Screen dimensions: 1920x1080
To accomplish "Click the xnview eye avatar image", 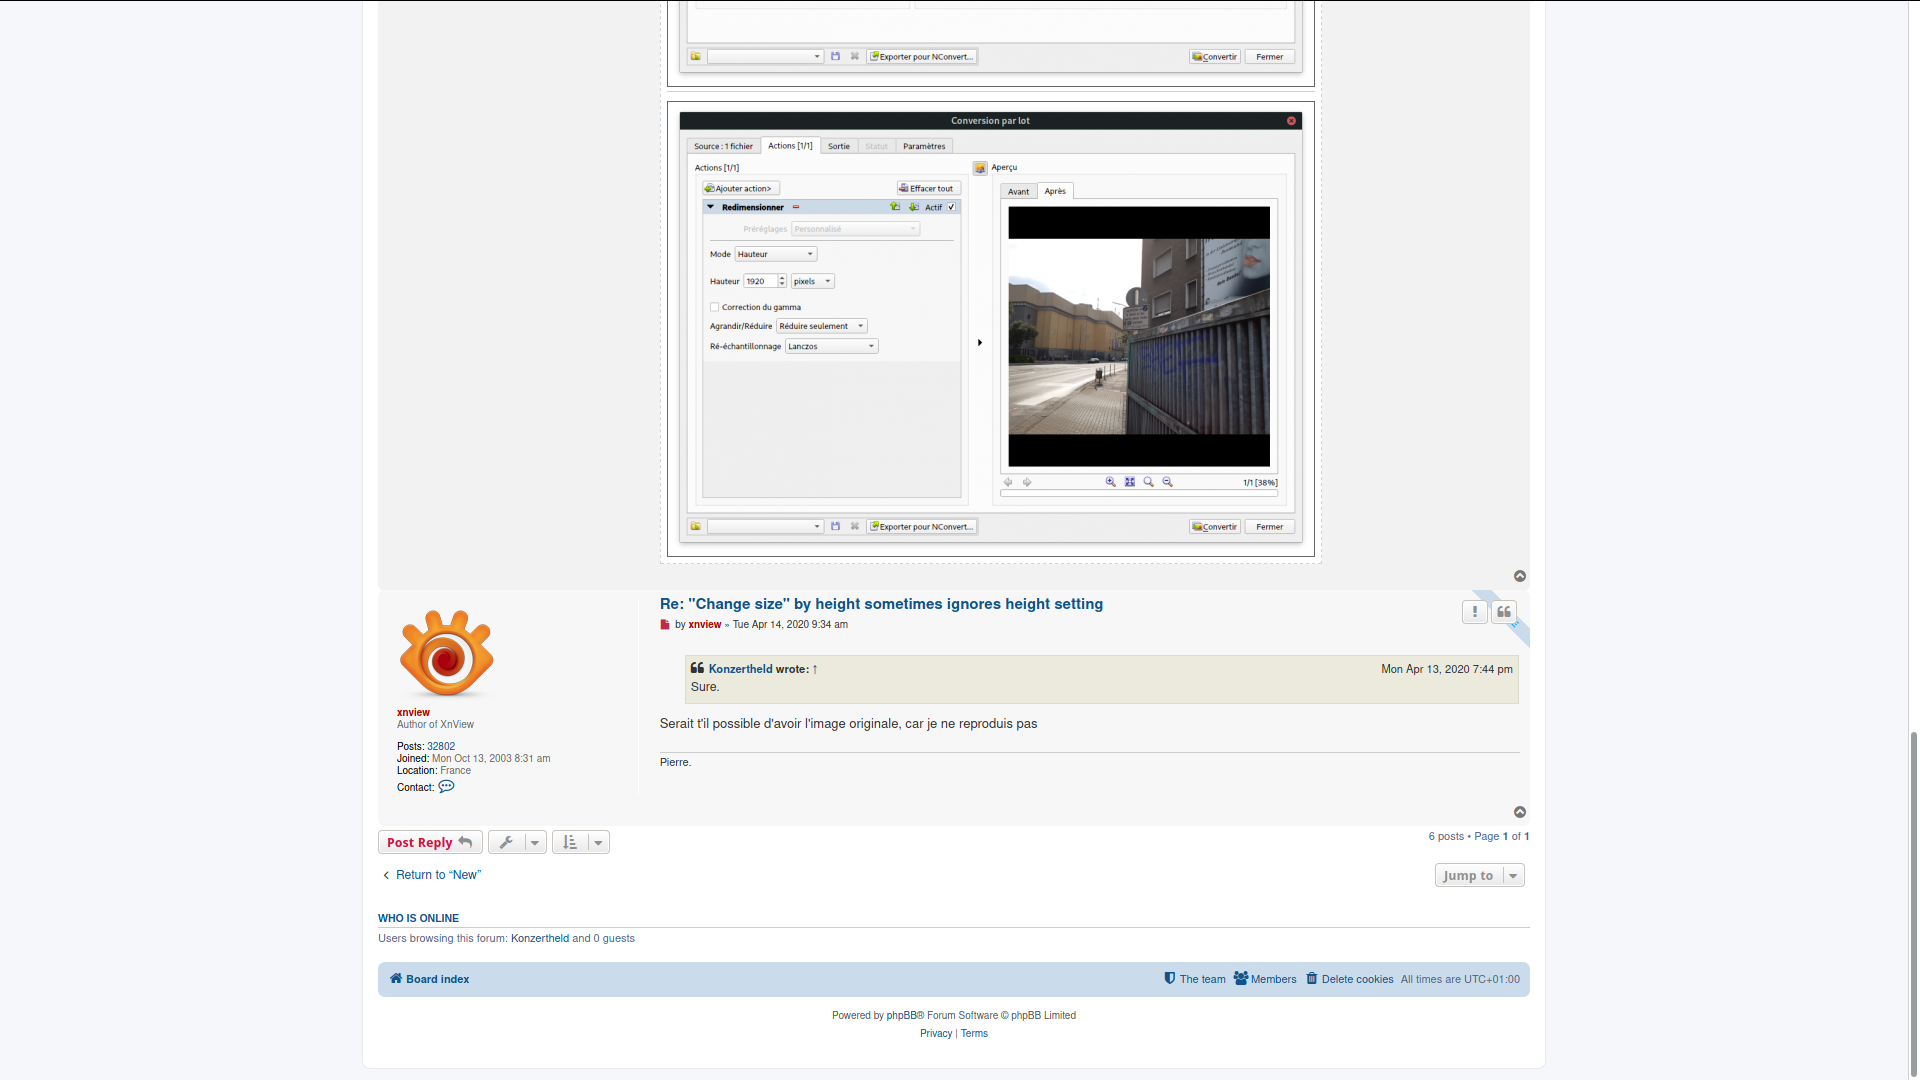I will (446, 654).
